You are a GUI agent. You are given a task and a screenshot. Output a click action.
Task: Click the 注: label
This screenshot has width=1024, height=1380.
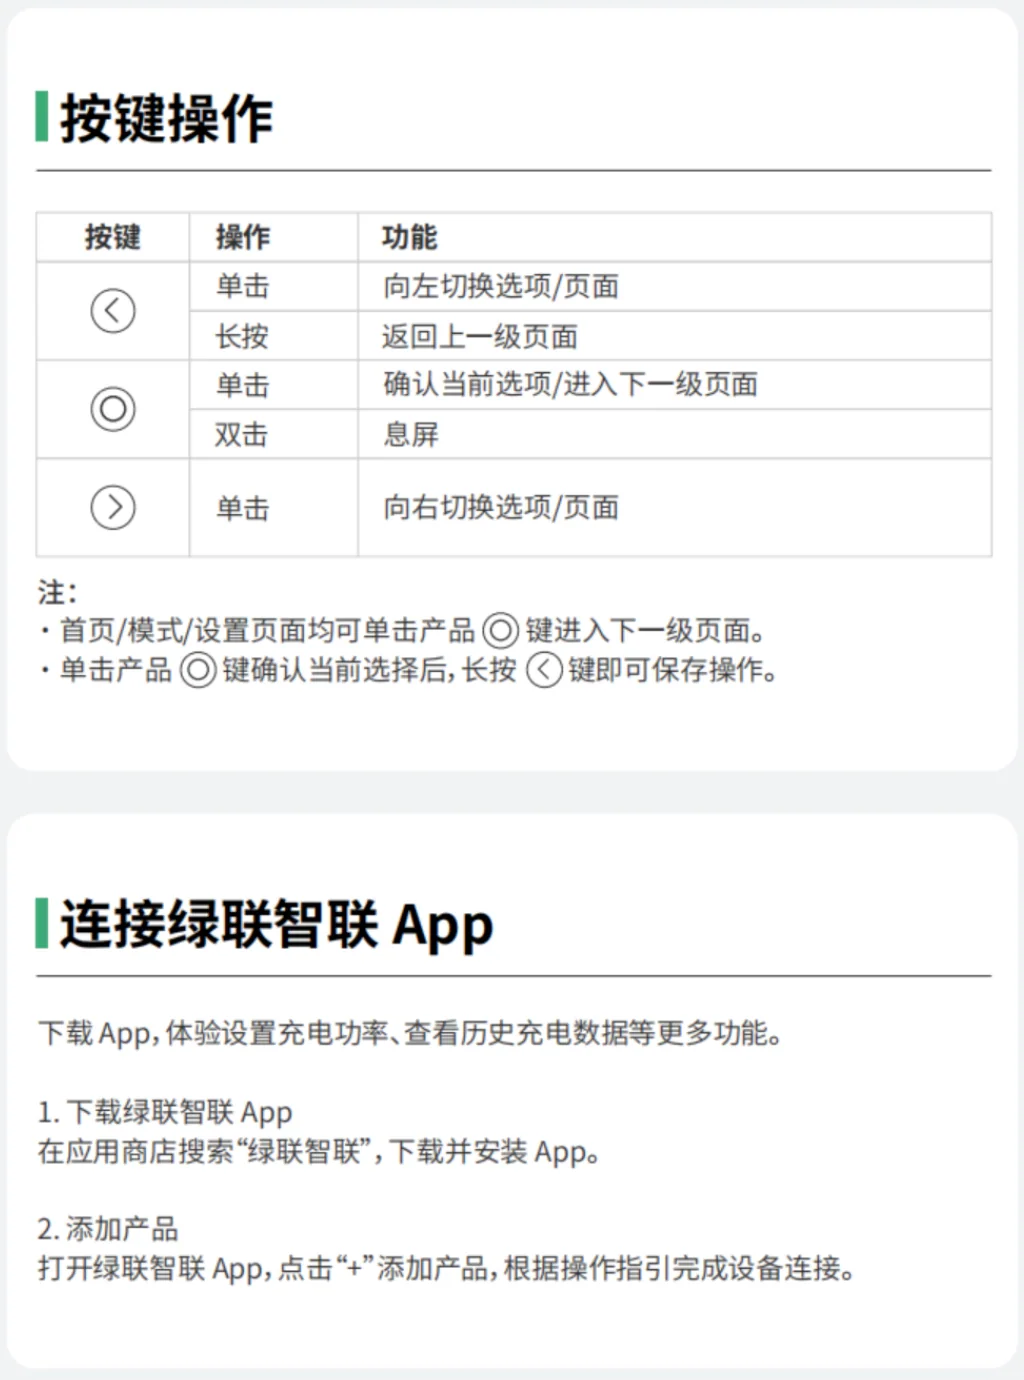tap(58, 592)
